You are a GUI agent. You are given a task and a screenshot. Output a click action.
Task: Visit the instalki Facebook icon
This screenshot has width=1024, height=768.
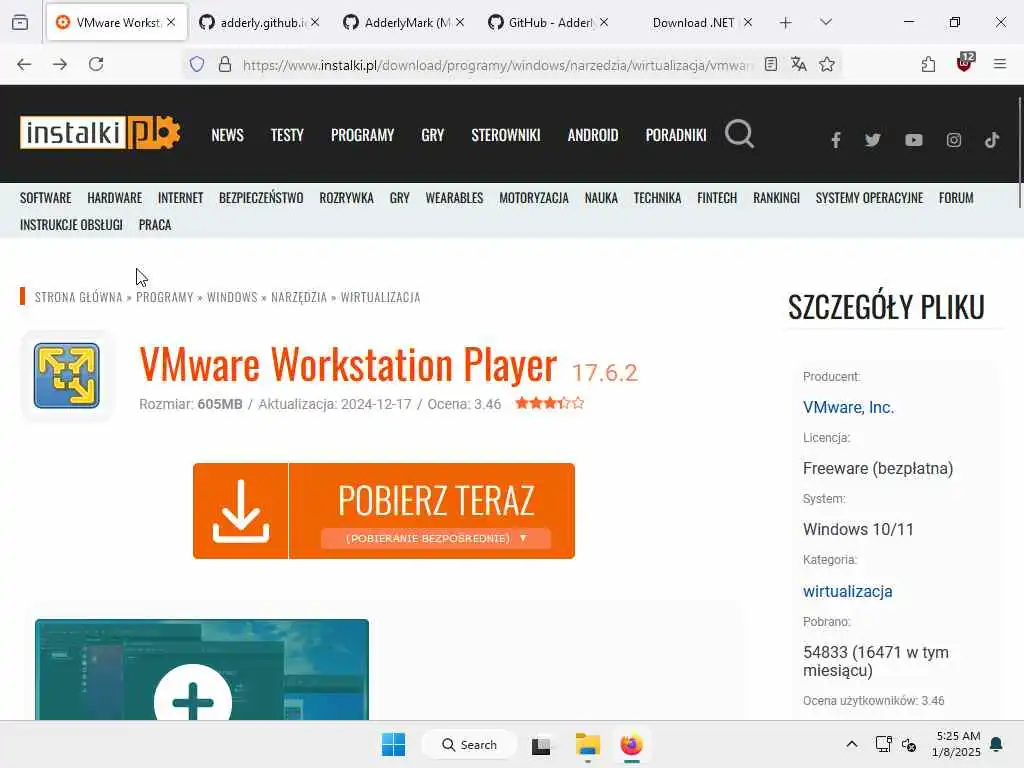pos(835,140)
